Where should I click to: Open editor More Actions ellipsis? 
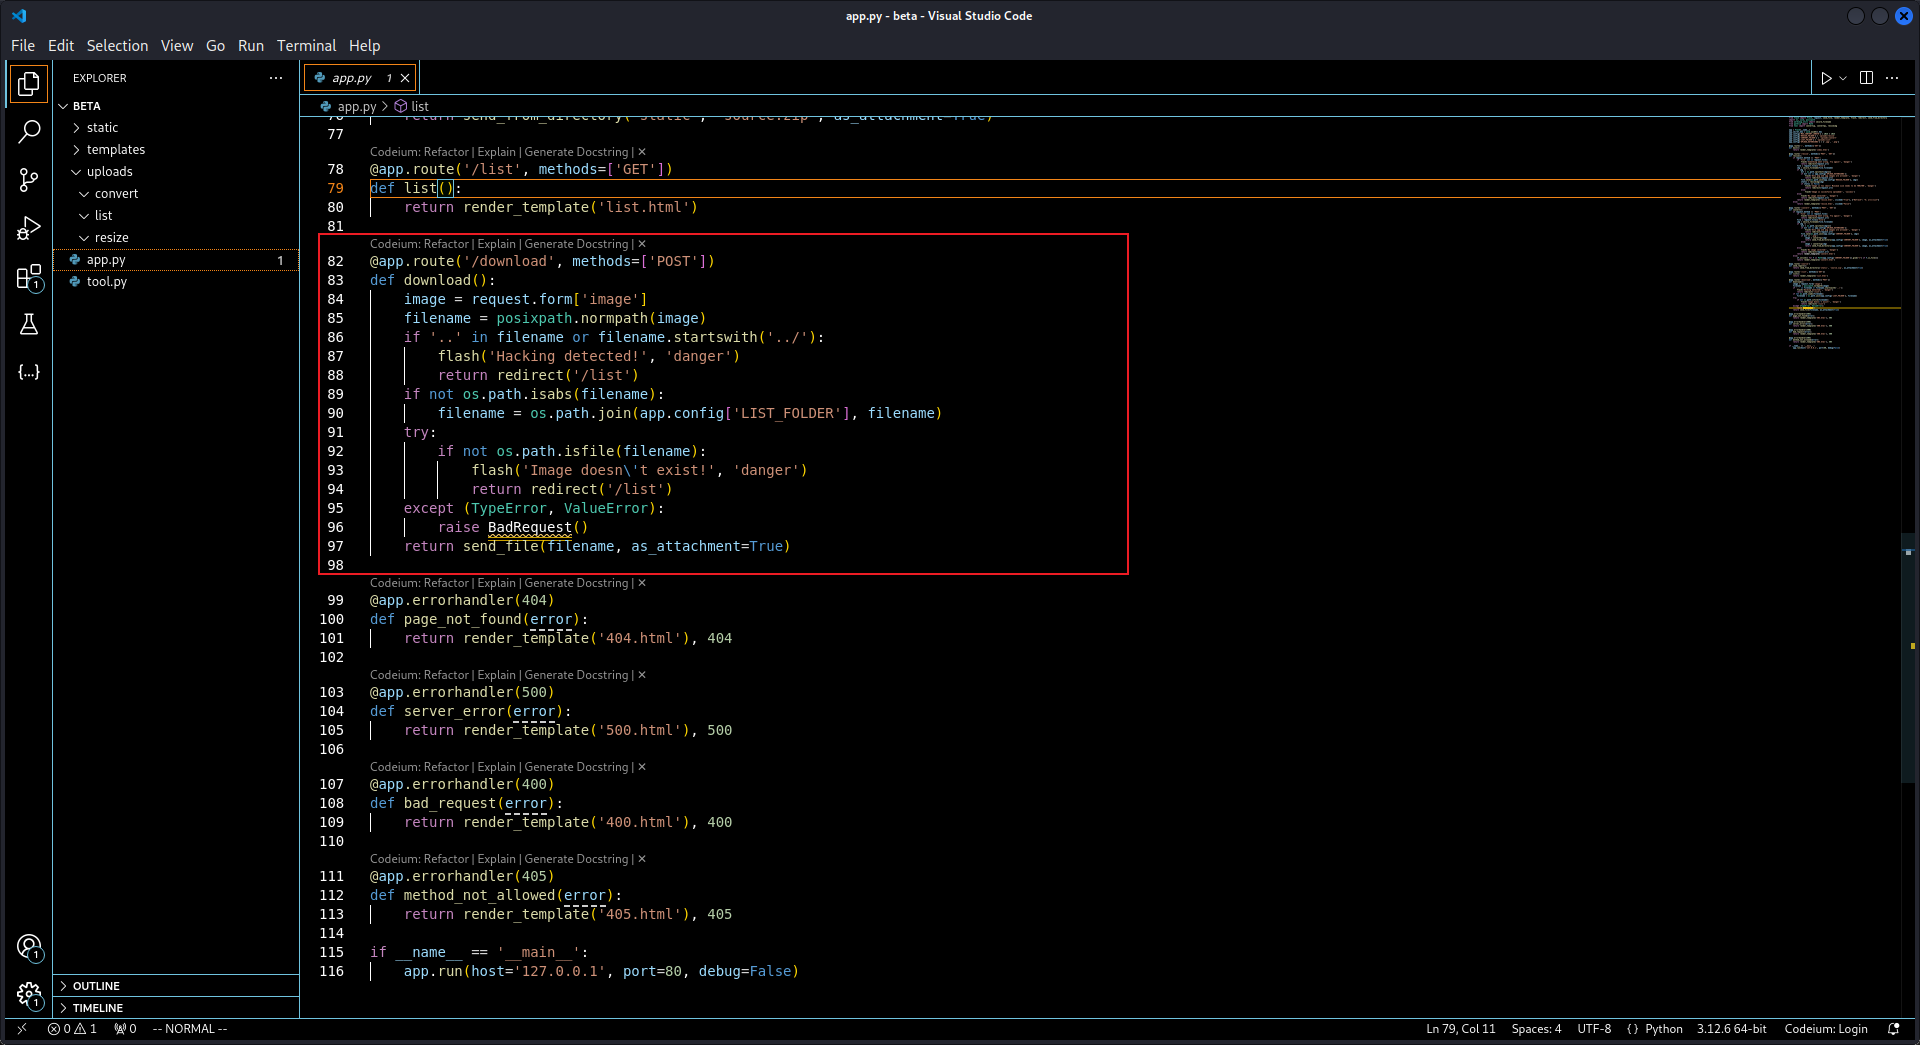click(x=1892, y=78)
